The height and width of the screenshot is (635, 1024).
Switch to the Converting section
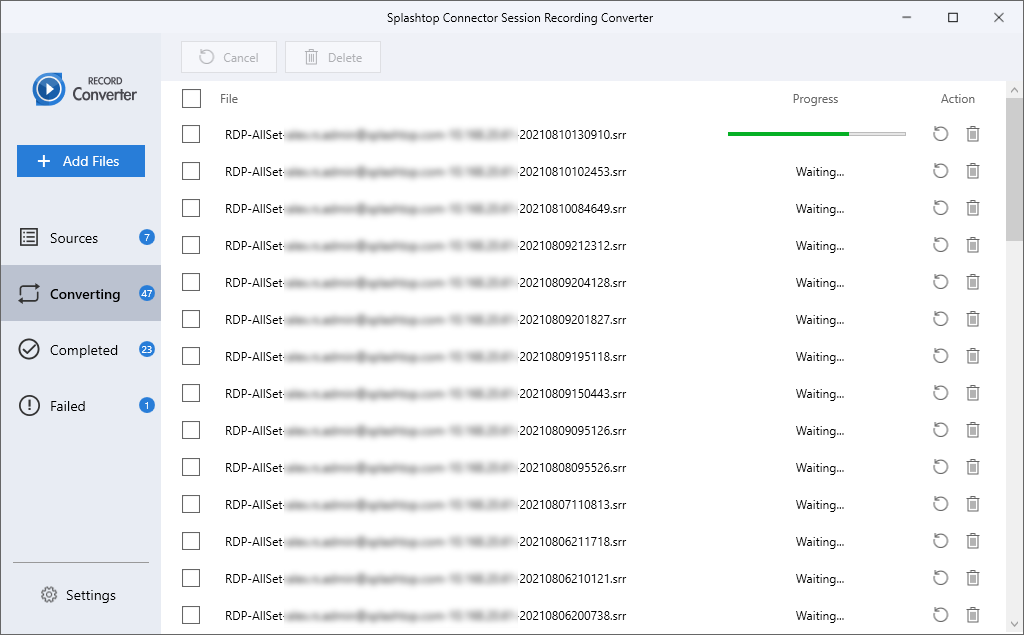click(x=80, y=294)
